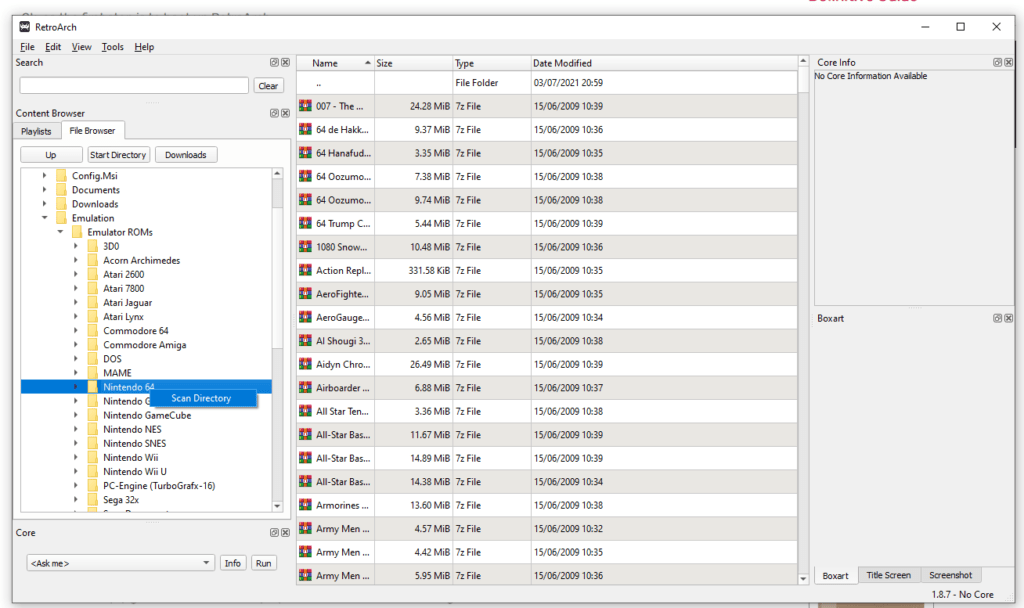
Task: Expand the Atari 2600 folder
Action: [76, 274]
